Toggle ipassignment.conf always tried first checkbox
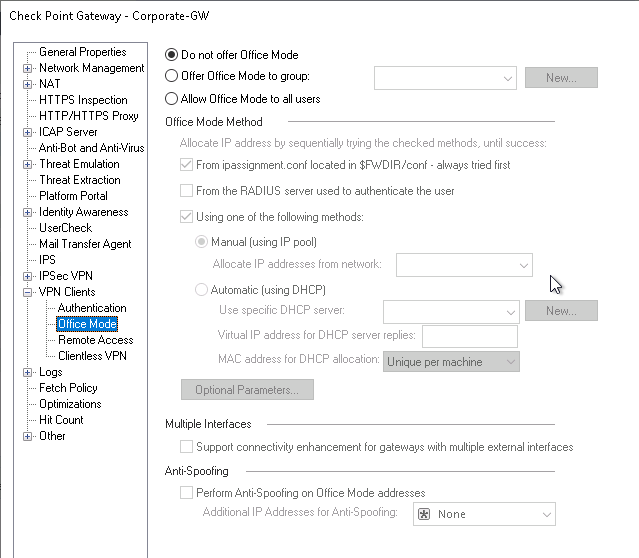 (186, 165)
